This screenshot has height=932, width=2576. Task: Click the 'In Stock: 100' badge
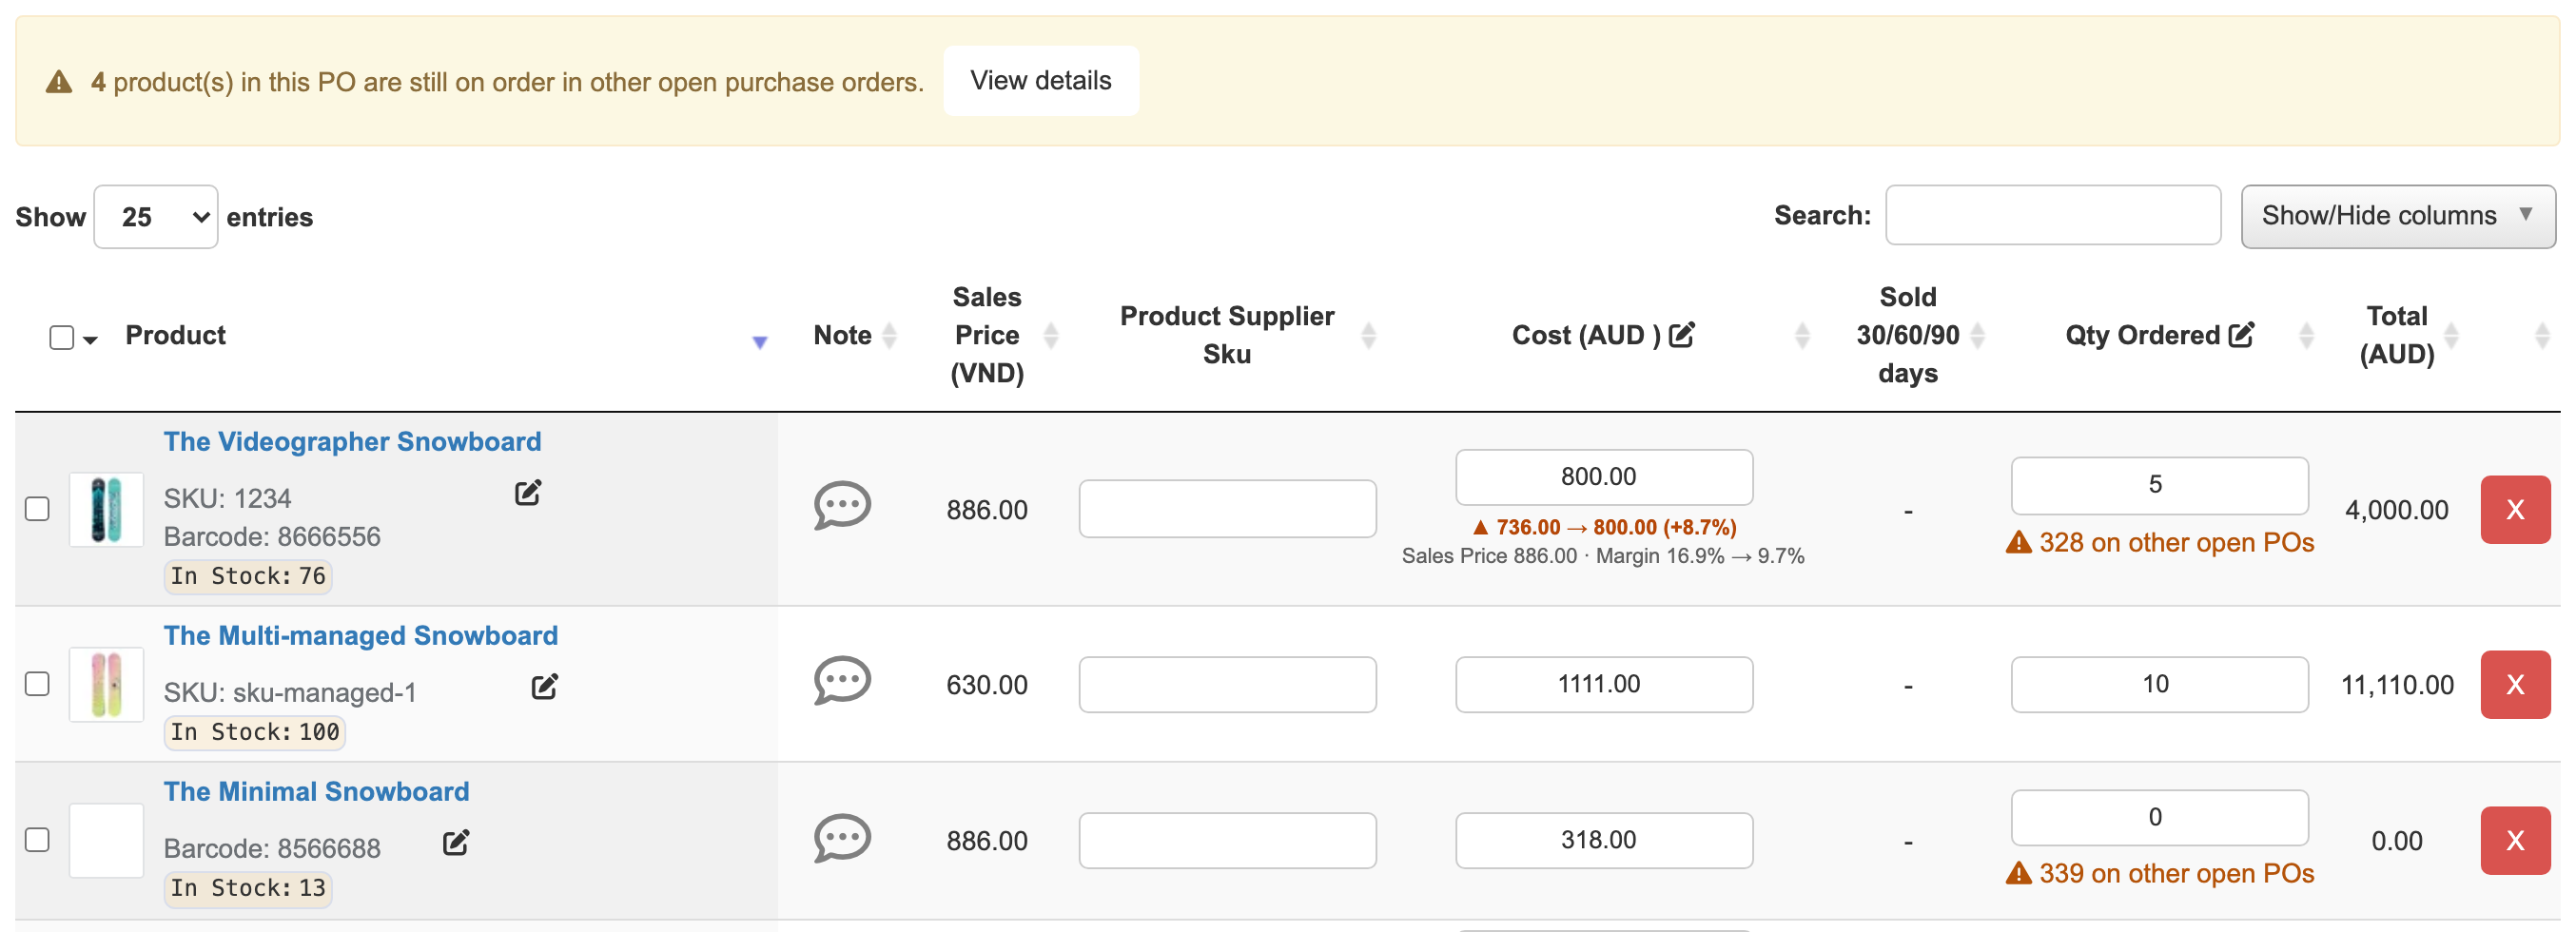pyautogui.click(x=254, y=732)
